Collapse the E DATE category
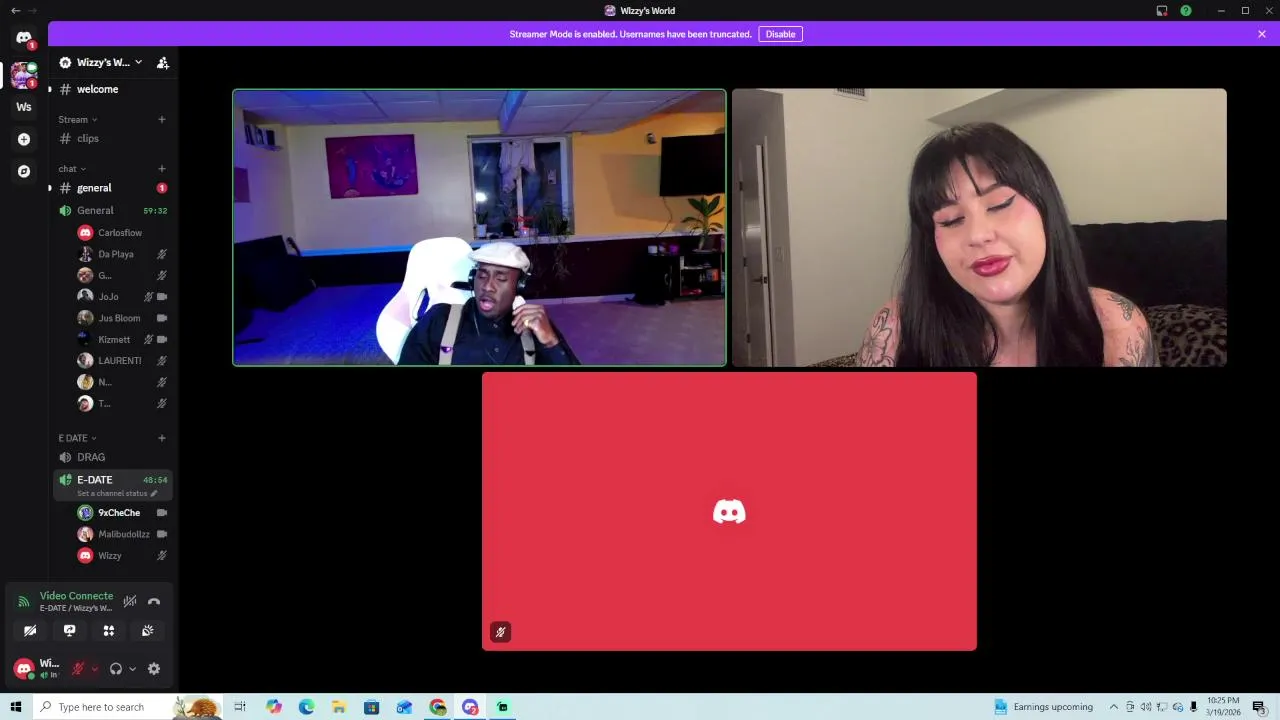The image size is (1280, 720). tap(77, 438)
